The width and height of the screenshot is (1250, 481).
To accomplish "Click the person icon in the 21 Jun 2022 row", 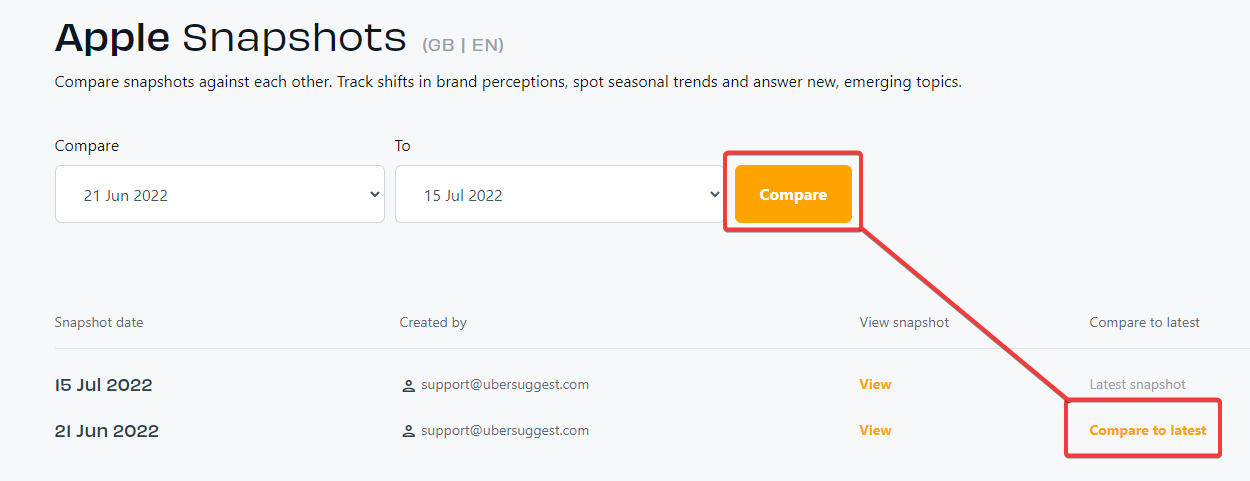I will [x=408, y=431].
